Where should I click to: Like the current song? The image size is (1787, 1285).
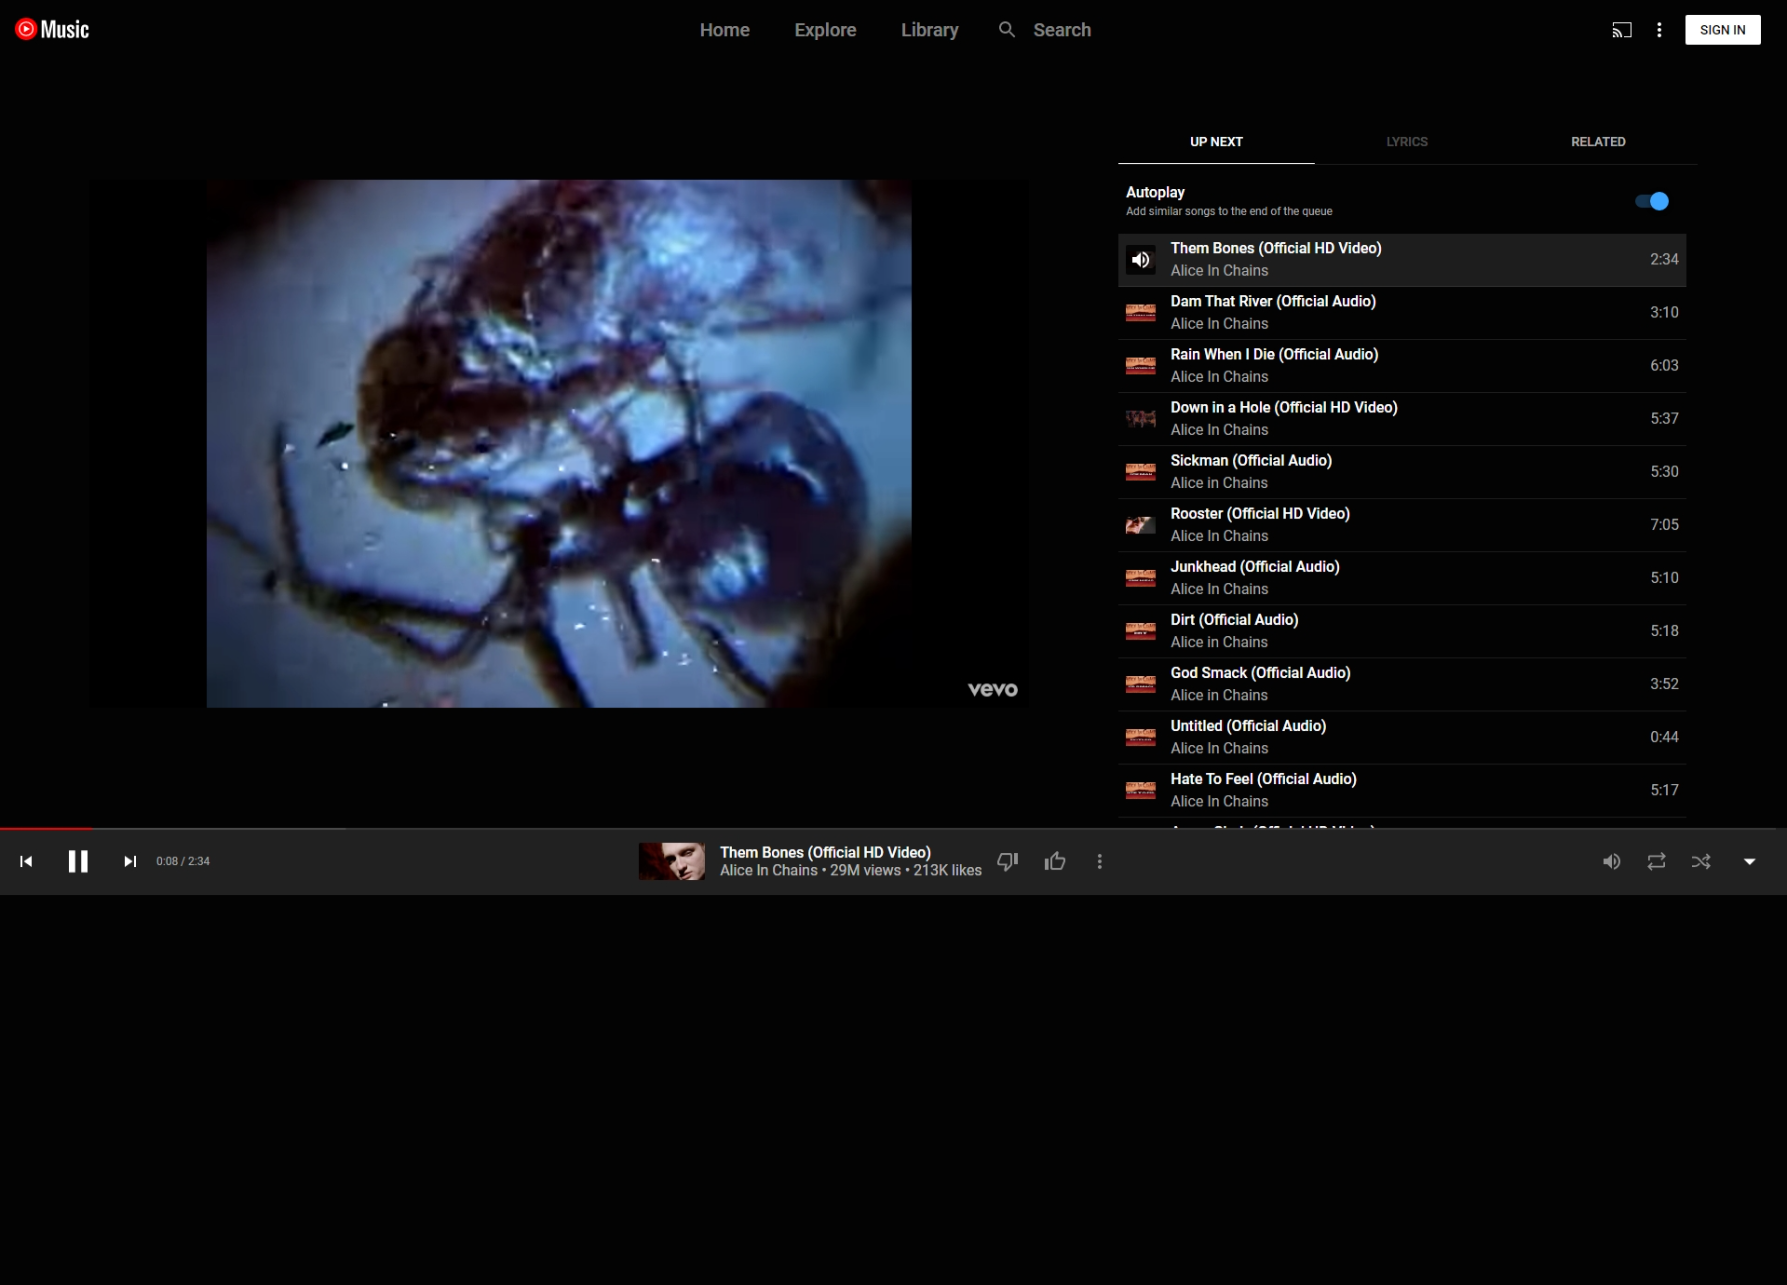point(1055,861)
